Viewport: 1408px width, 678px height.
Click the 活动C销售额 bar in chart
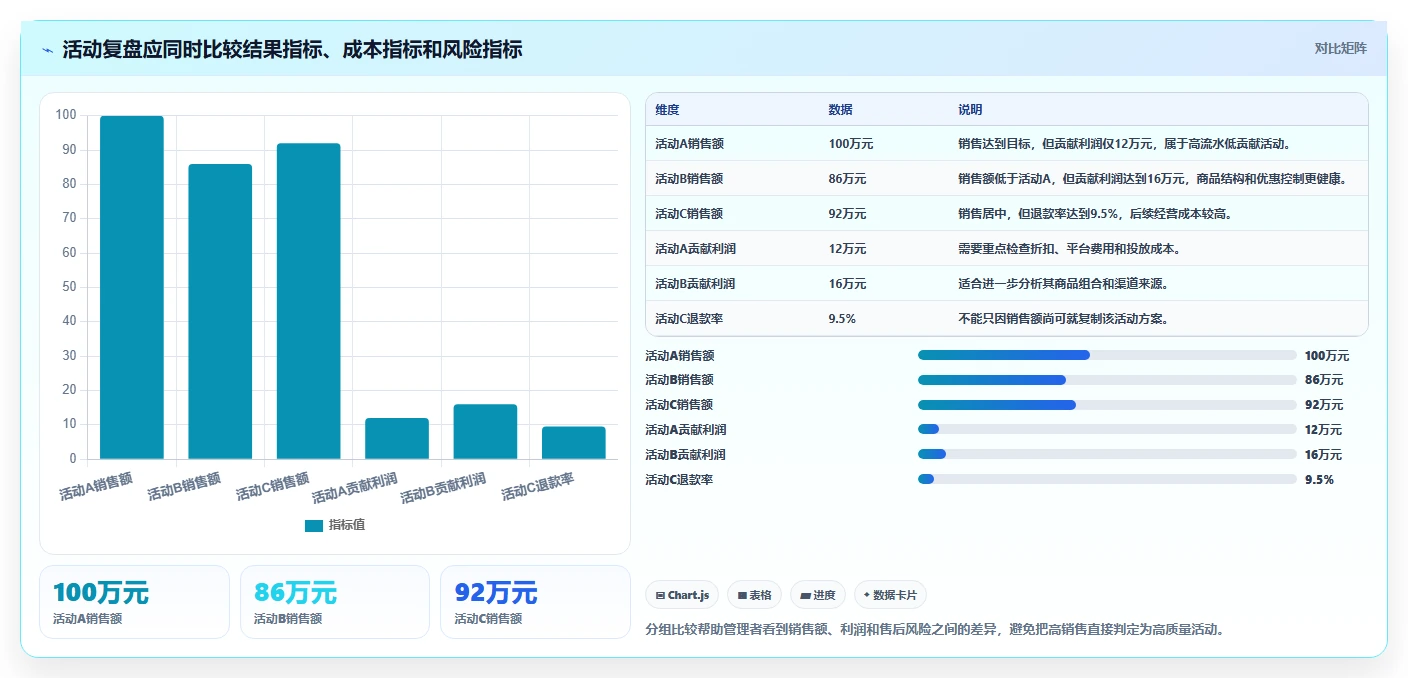coord(308,301)
